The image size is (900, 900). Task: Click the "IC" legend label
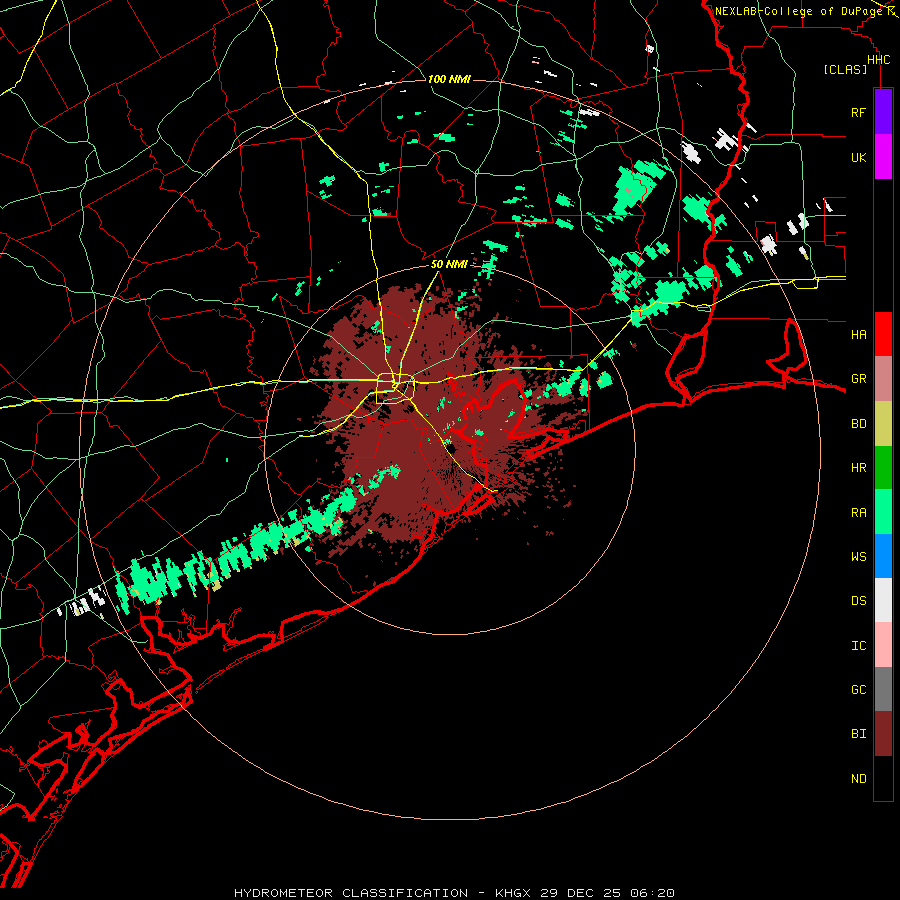pyautogui.click(x=859, y=646)
